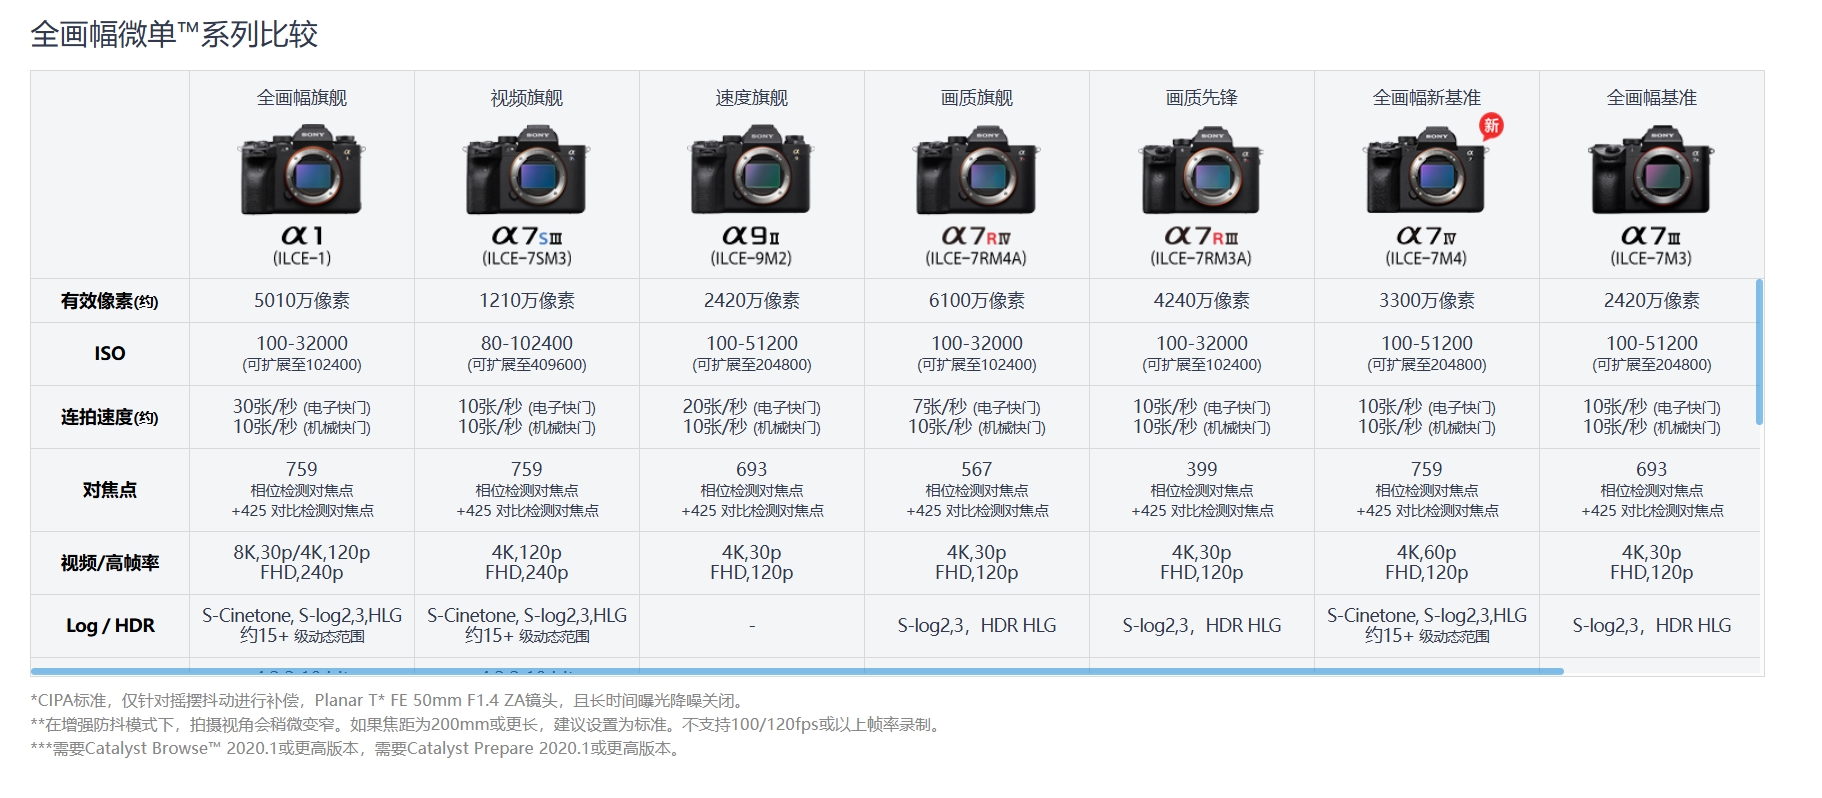Click the α9 II camera product image
The width and height of the screenshot is (1822, 798).
tap(751, 170)
